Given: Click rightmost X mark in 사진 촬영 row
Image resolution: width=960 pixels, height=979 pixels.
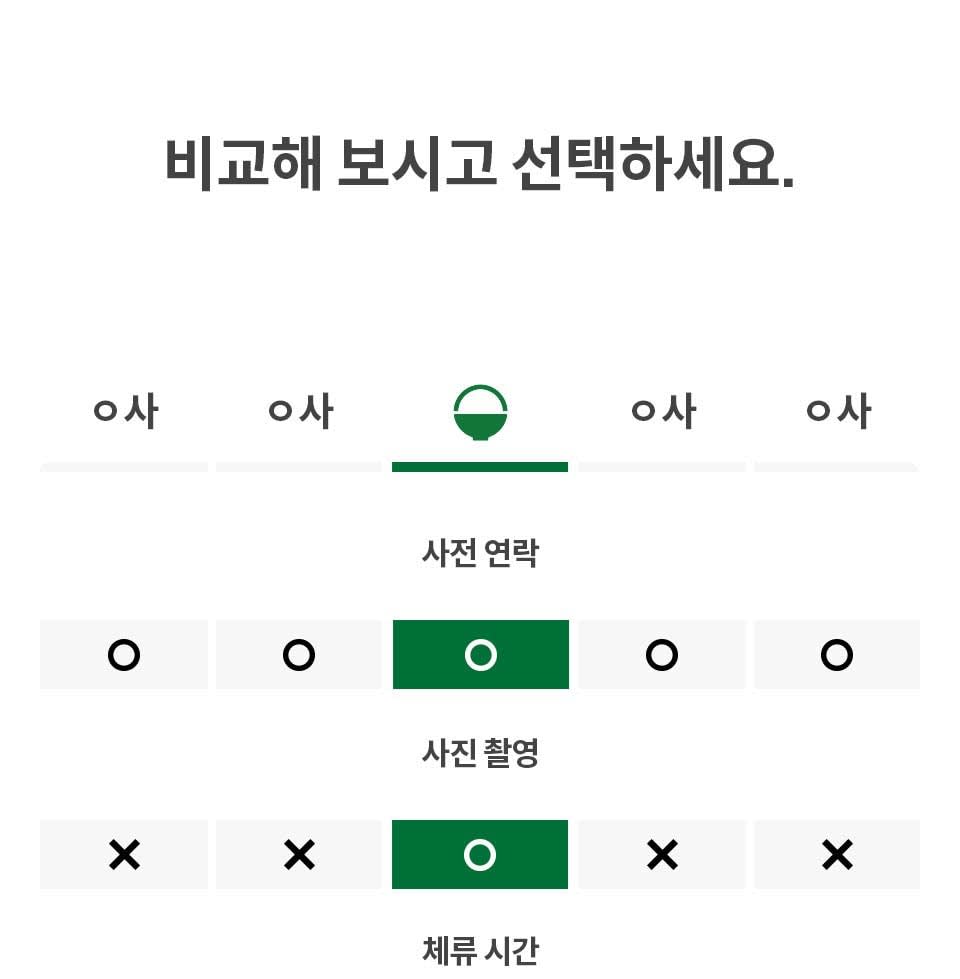Looking at the screenshot, I should point(837,855).
